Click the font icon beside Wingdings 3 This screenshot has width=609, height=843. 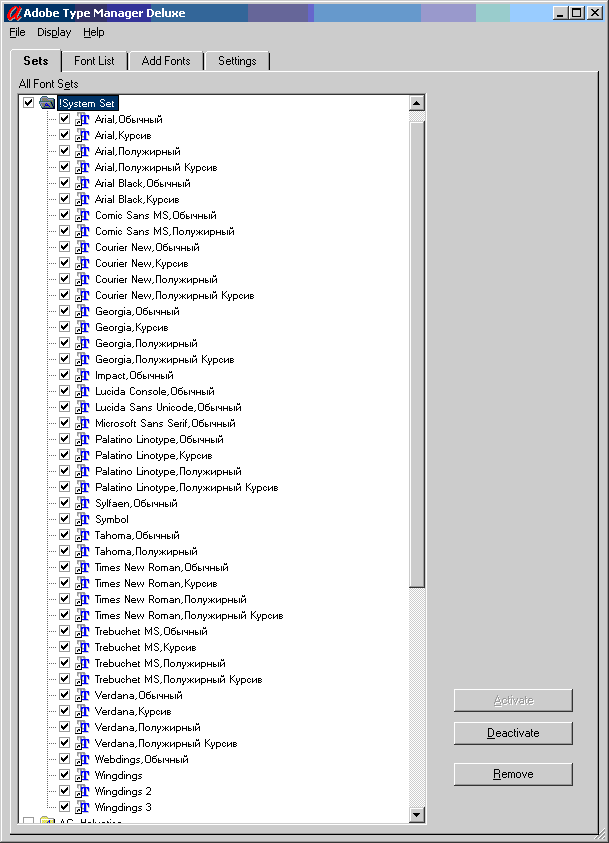point(82,808)
